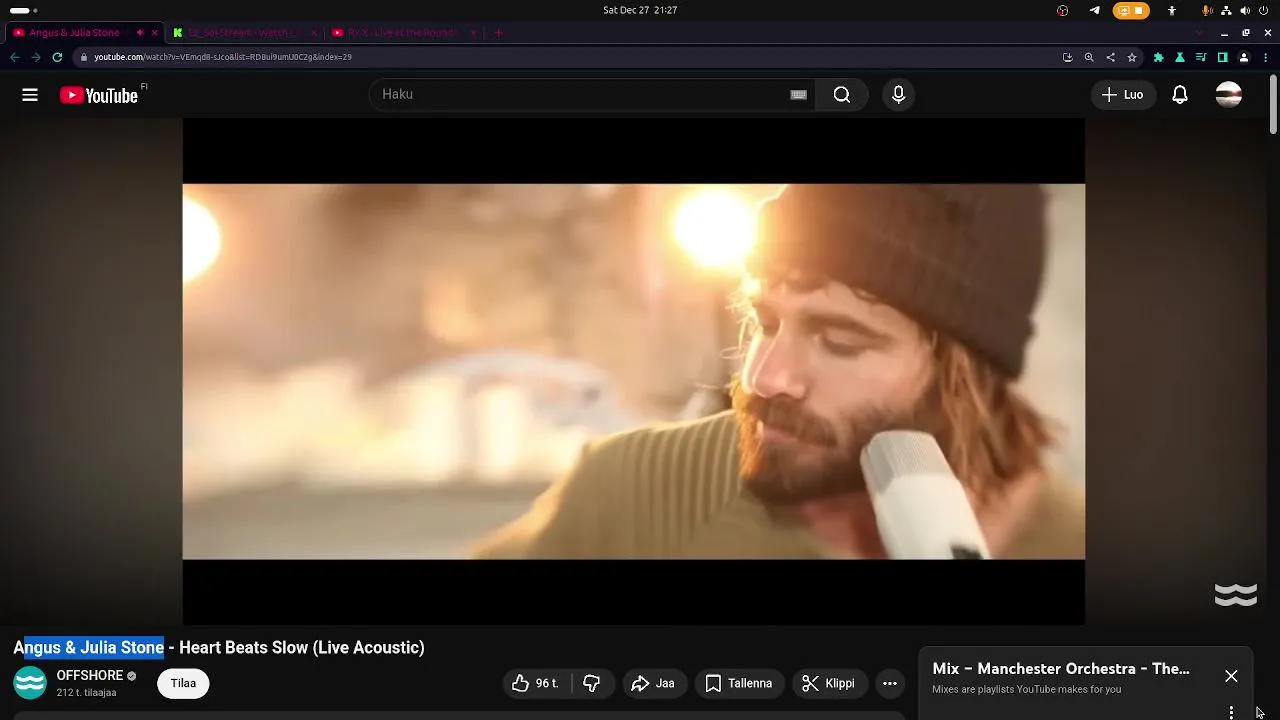Click the magnifier search button
Viewport: 1280px width, 720px height.
tap(842, 95)
